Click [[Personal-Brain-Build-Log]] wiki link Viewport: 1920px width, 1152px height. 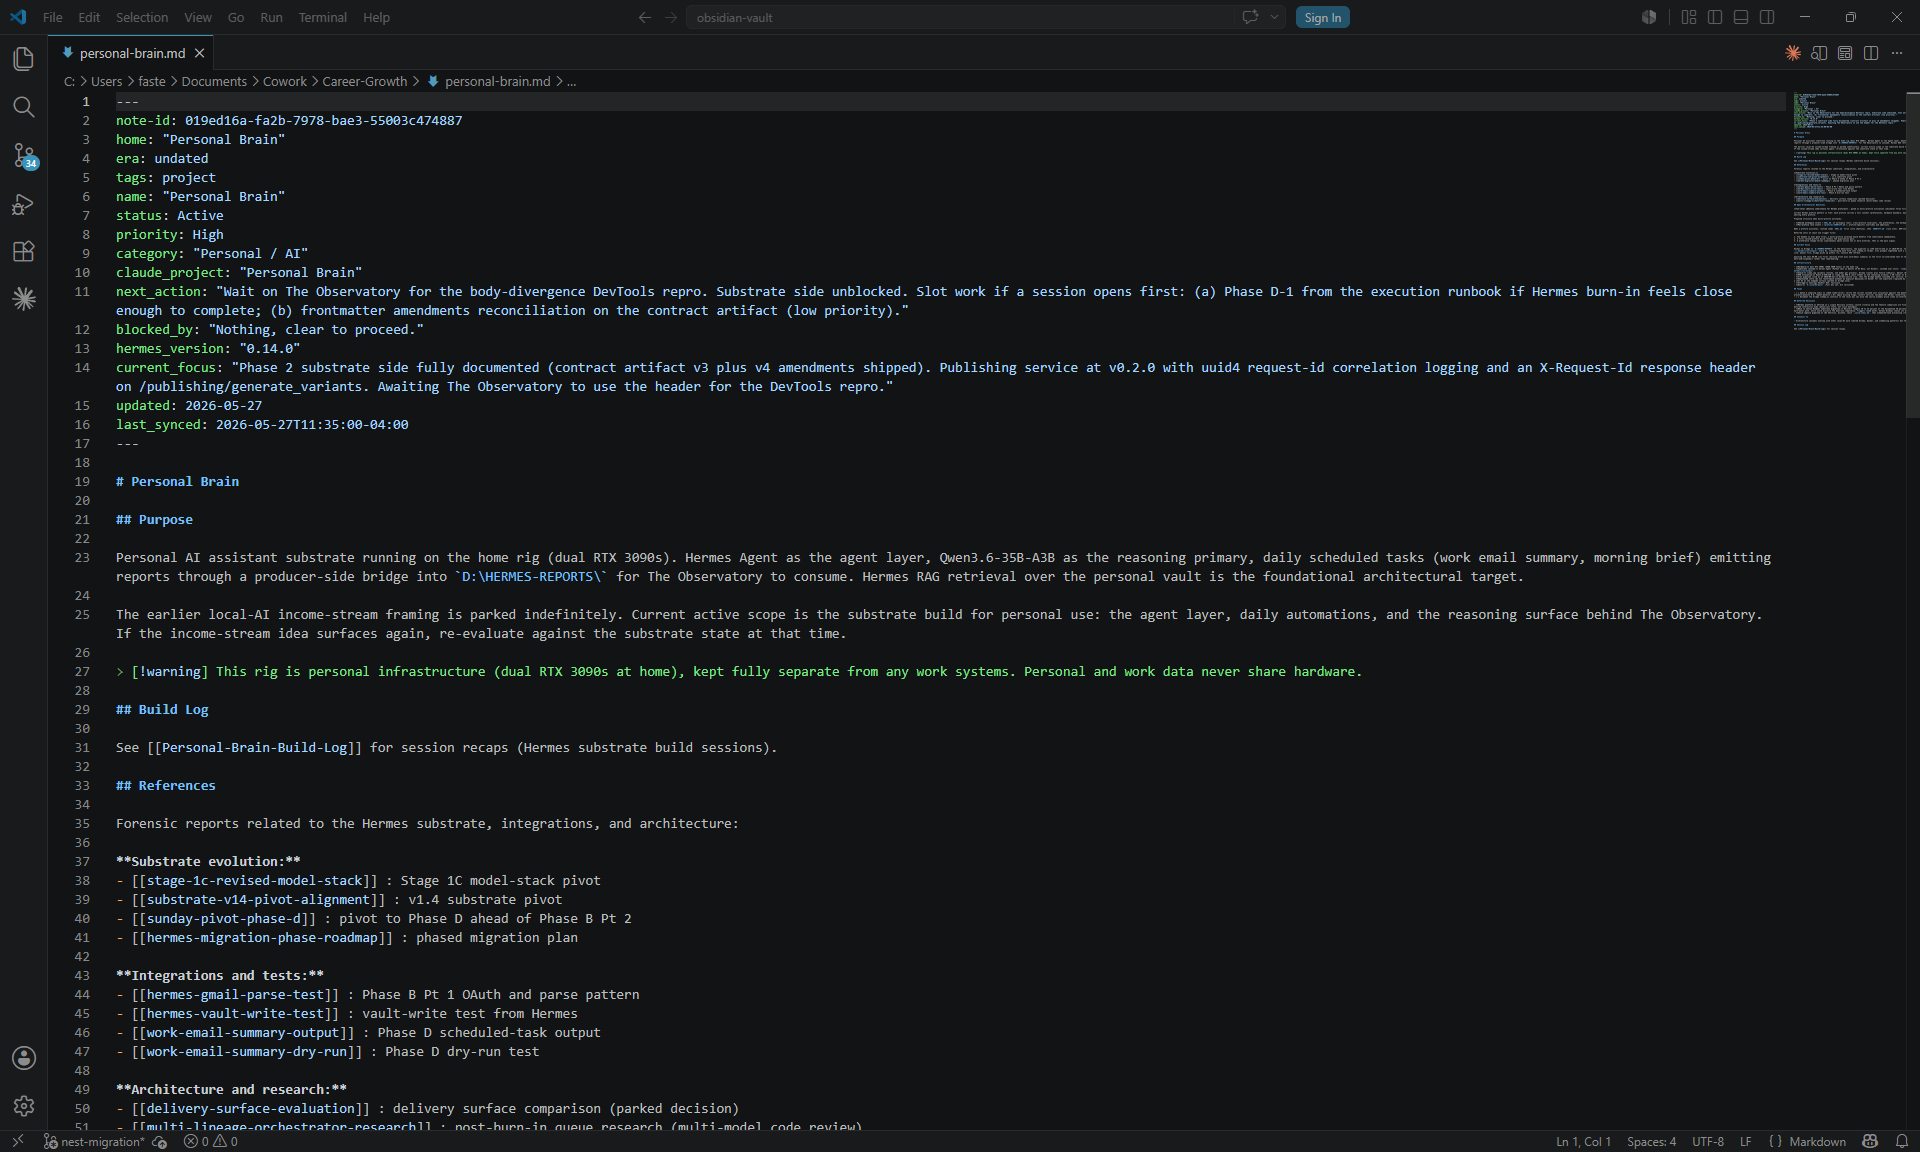pos(254,747)
